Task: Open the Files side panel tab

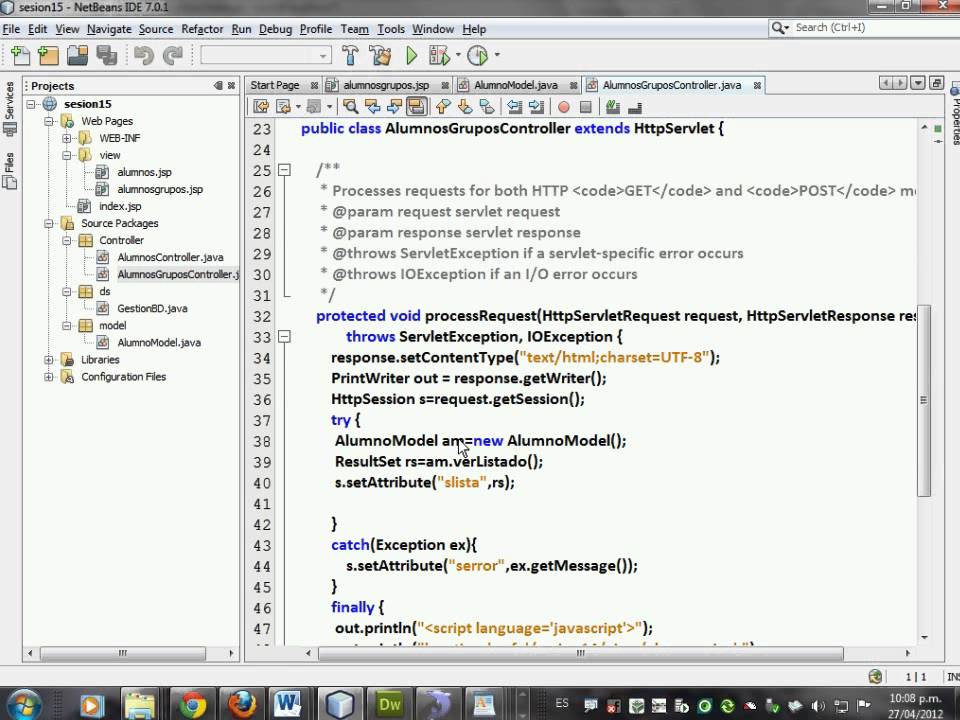Action: 9,171
